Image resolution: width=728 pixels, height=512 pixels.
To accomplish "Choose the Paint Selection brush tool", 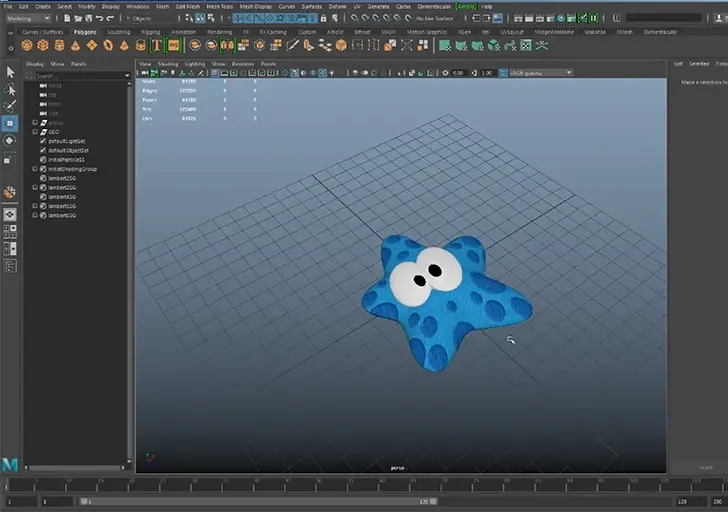I will 10,105.
